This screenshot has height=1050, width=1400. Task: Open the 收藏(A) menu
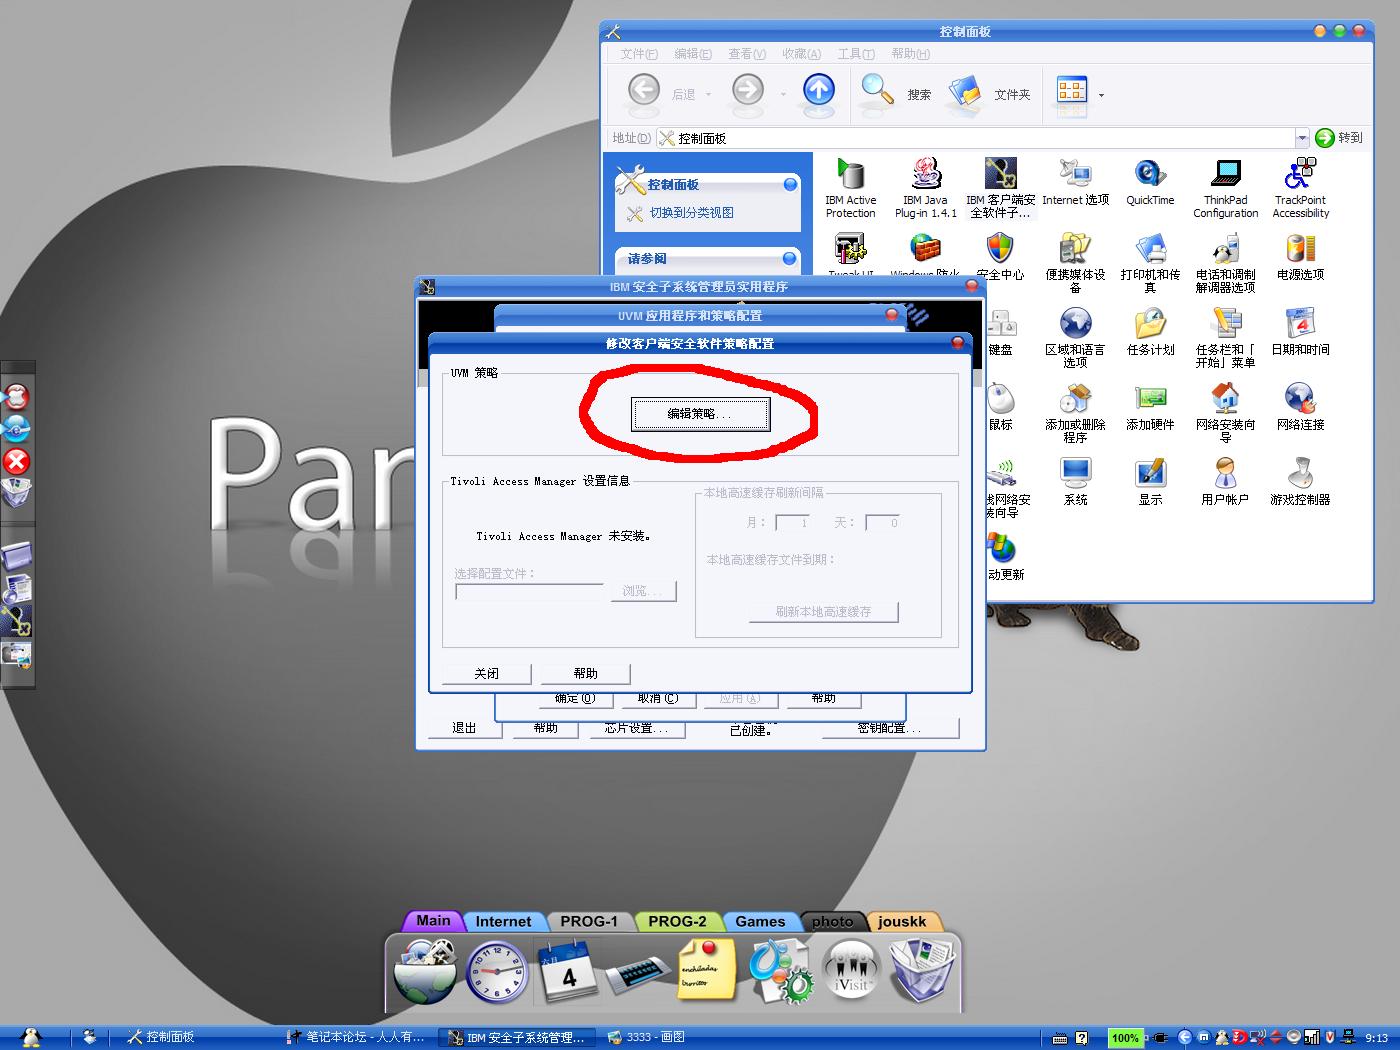801,54
